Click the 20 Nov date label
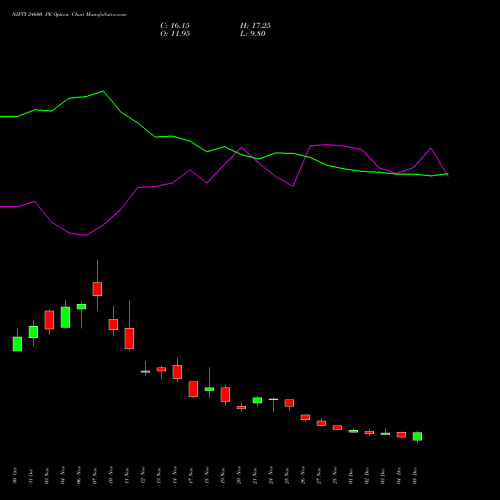The height and width of the screenshot is (500, 500). point(239,476)
